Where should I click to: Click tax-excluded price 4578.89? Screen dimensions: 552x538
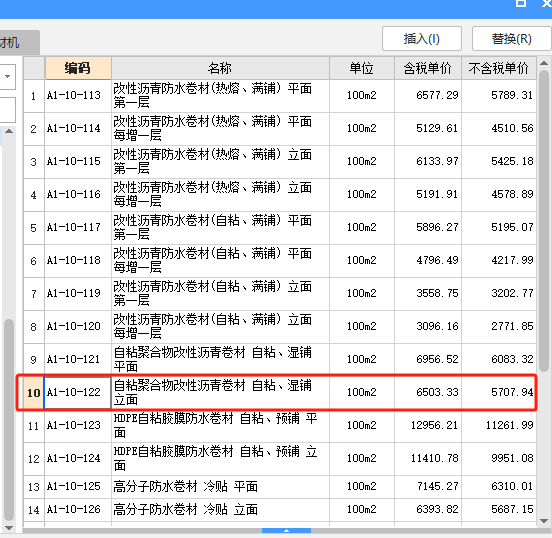tap(512, 194)
